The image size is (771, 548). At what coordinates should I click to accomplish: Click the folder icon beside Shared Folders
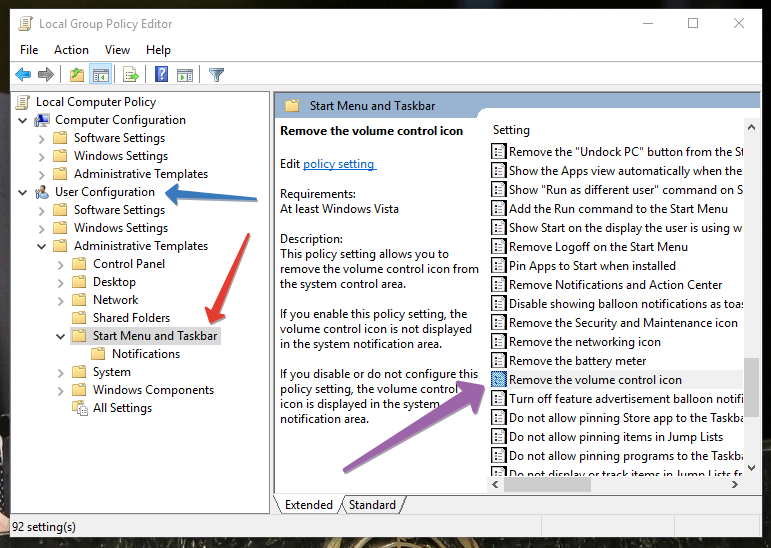79,318
